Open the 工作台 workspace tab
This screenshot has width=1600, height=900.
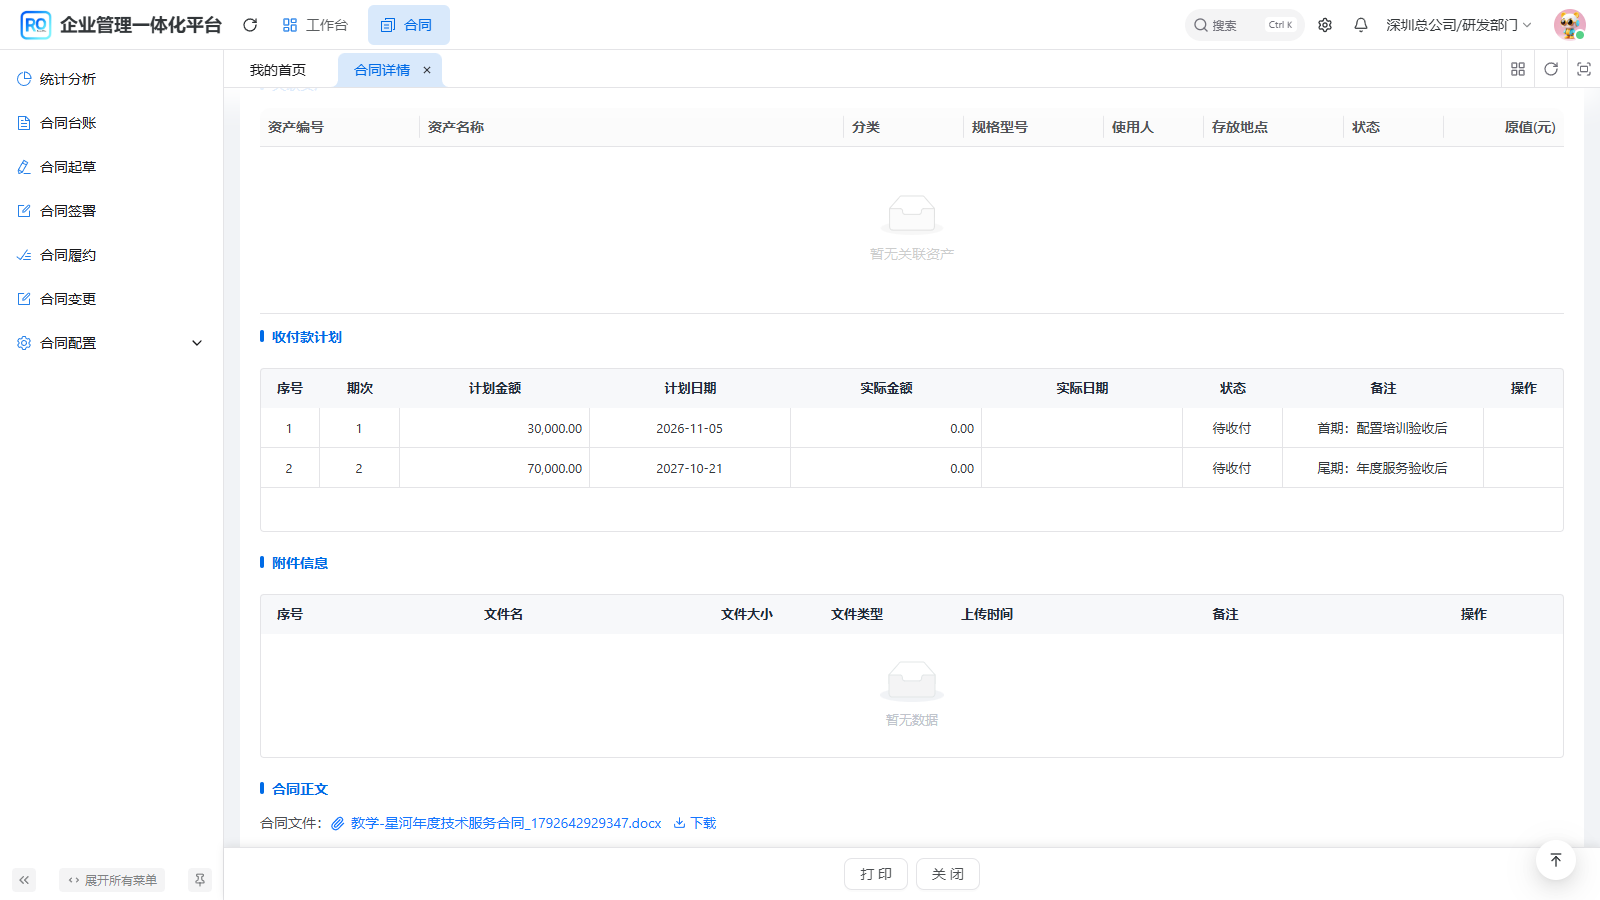click(315, 25)
